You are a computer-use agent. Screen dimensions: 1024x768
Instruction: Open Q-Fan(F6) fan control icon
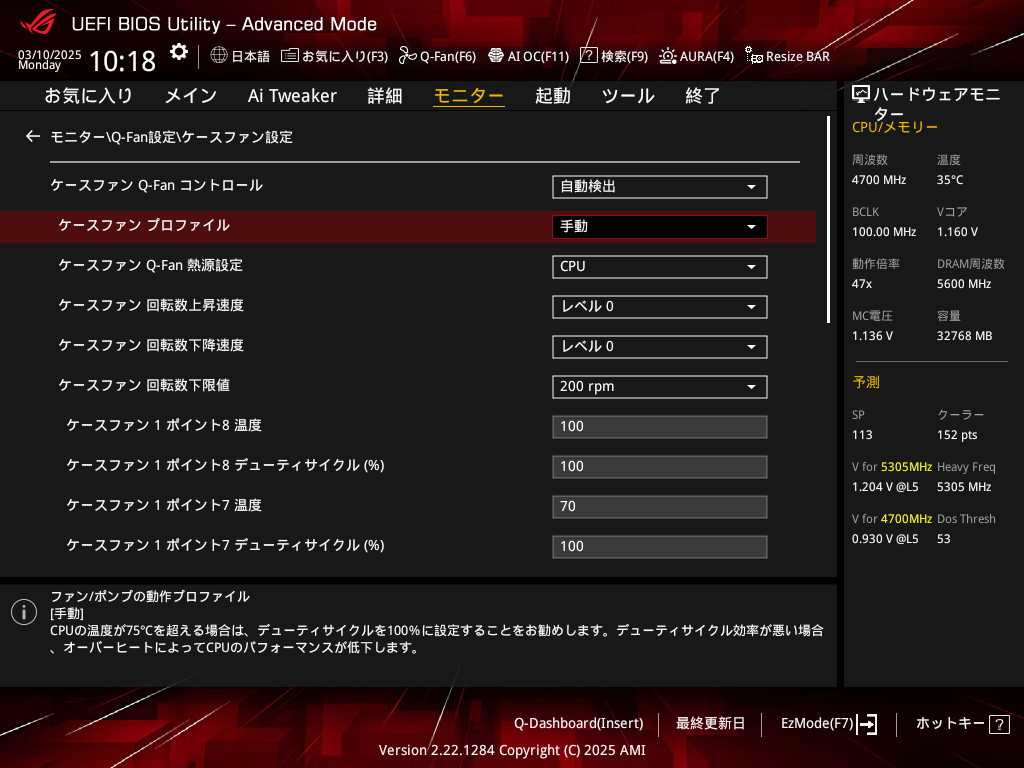(x=408, y=56)
